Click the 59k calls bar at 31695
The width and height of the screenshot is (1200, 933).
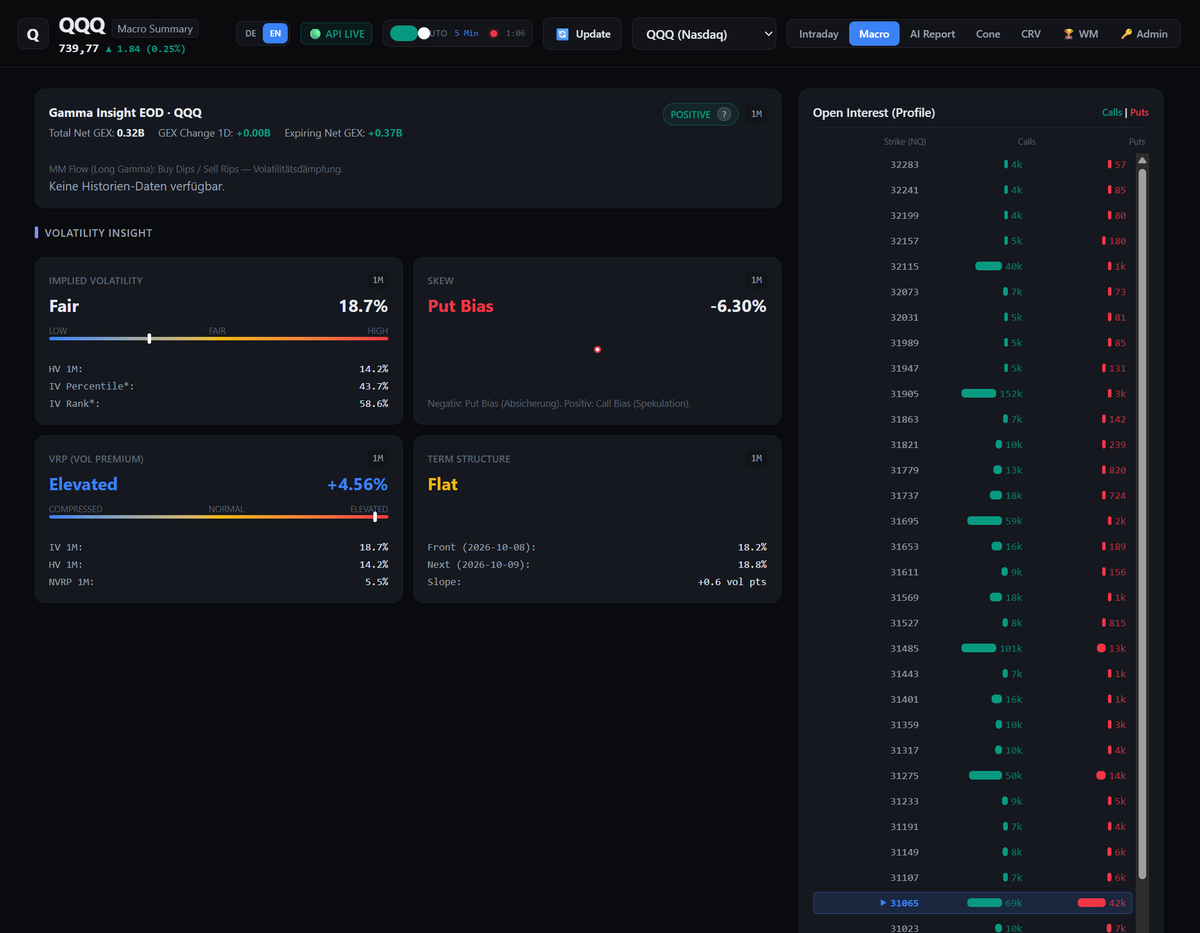(x=984, y=521)
